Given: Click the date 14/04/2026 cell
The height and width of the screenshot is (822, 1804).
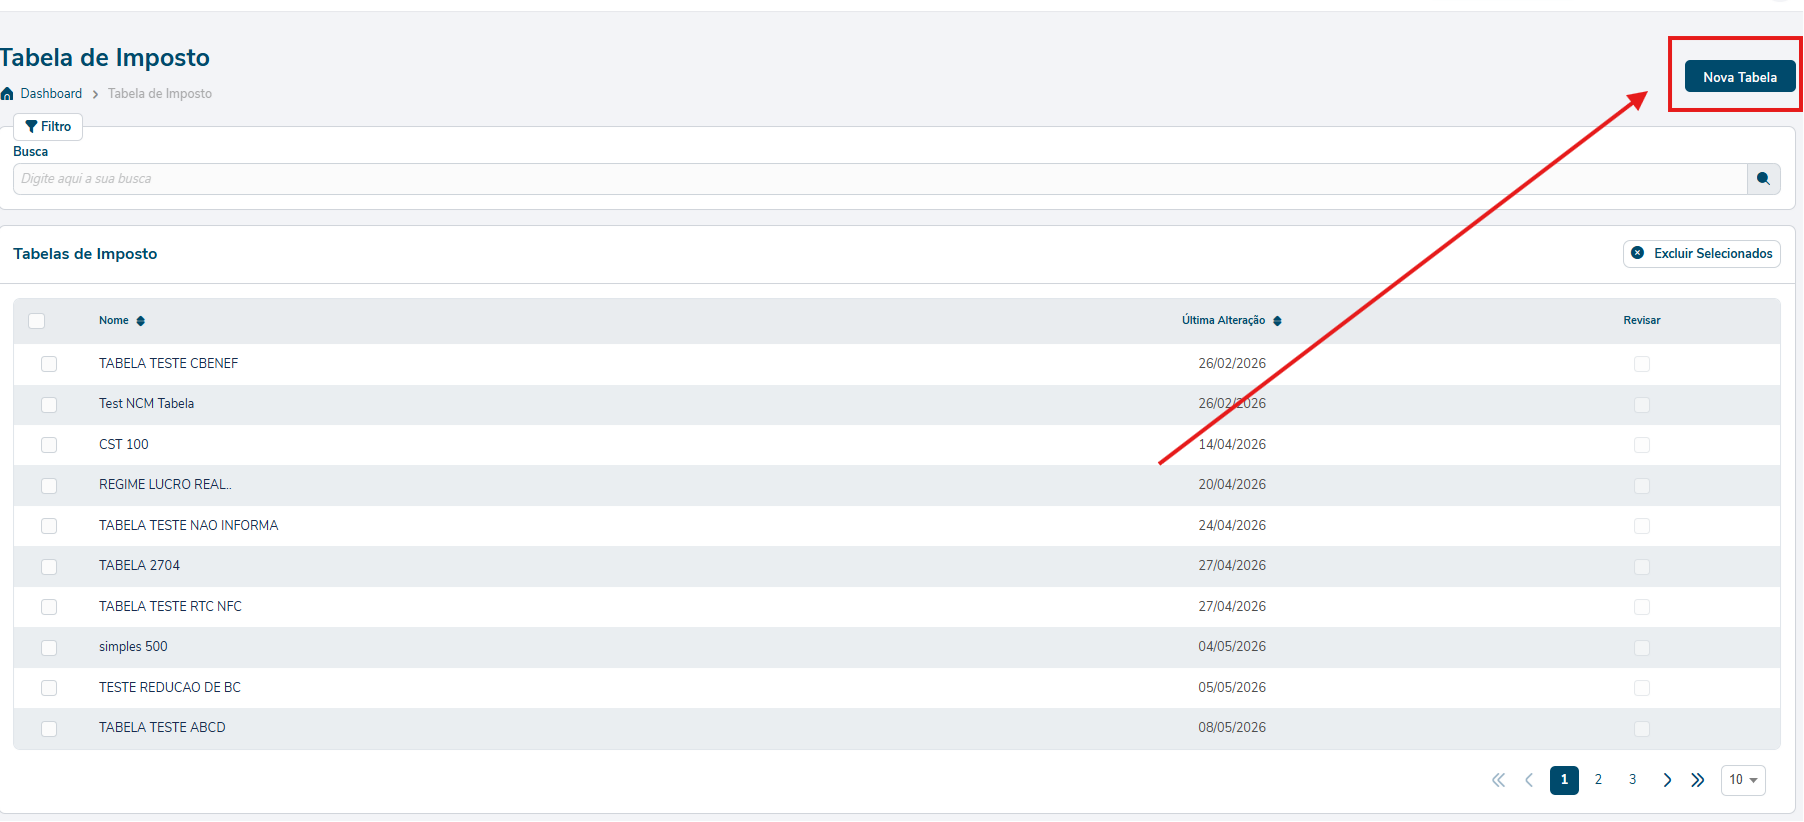Looking at the screenshot, I should pyautogui.click(x=1232, y=445).
